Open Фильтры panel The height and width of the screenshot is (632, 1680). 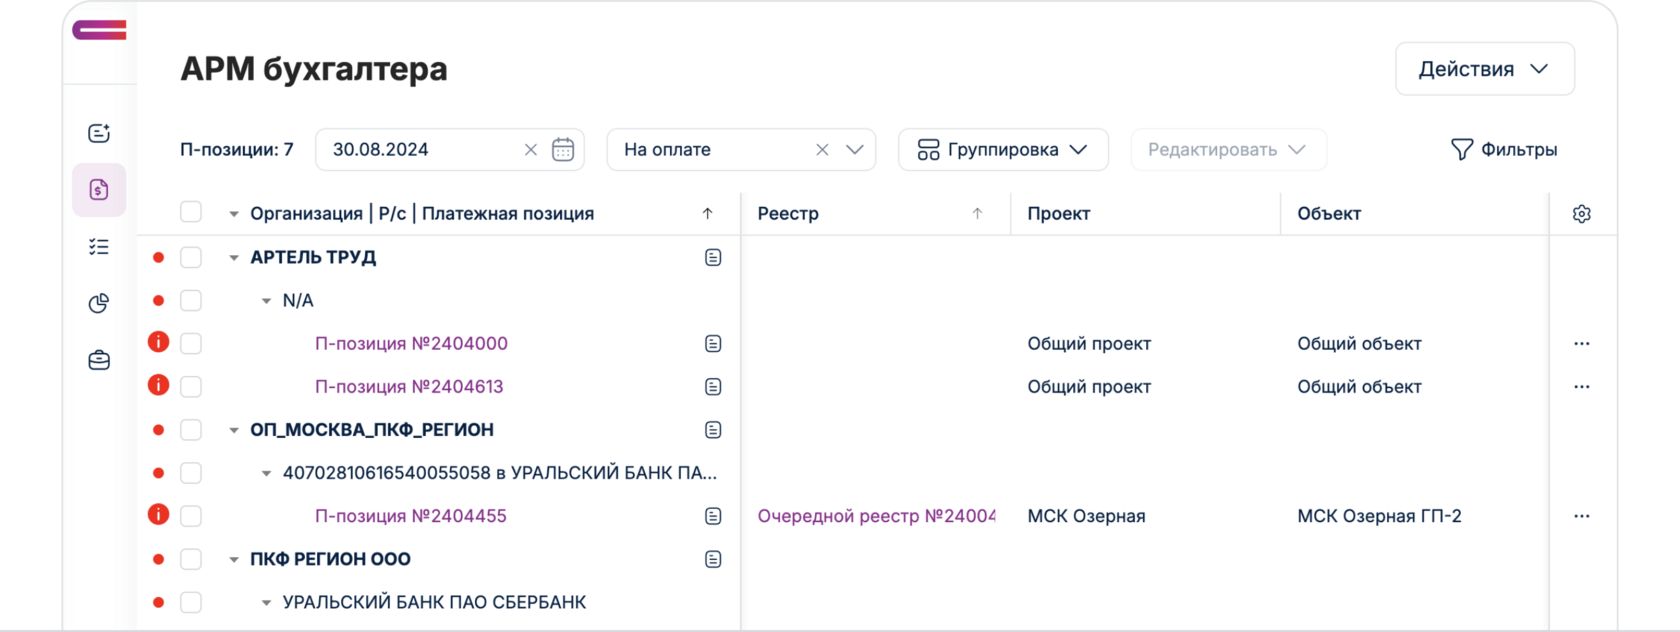coord(1504,150)
